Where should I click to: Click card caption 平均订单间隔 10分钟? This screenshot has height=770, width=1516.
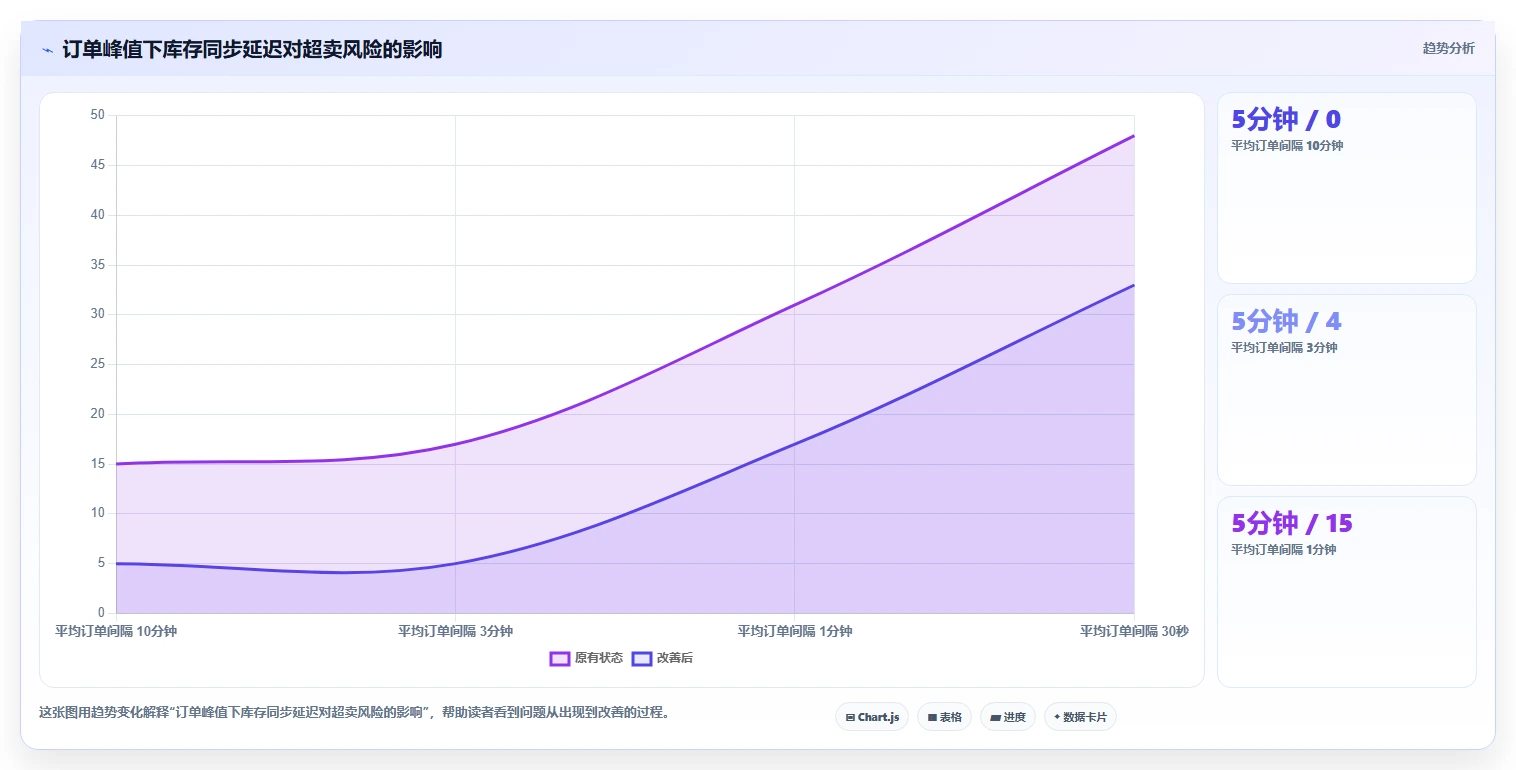coord(1287,146)
